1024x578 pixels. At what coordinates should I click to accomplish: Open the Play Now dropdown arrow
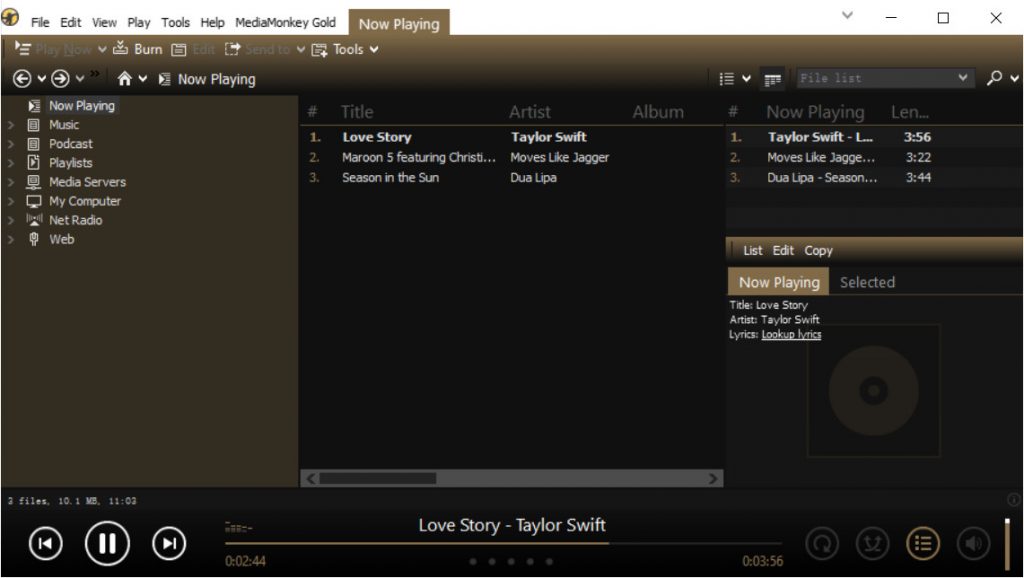point(102,49)
